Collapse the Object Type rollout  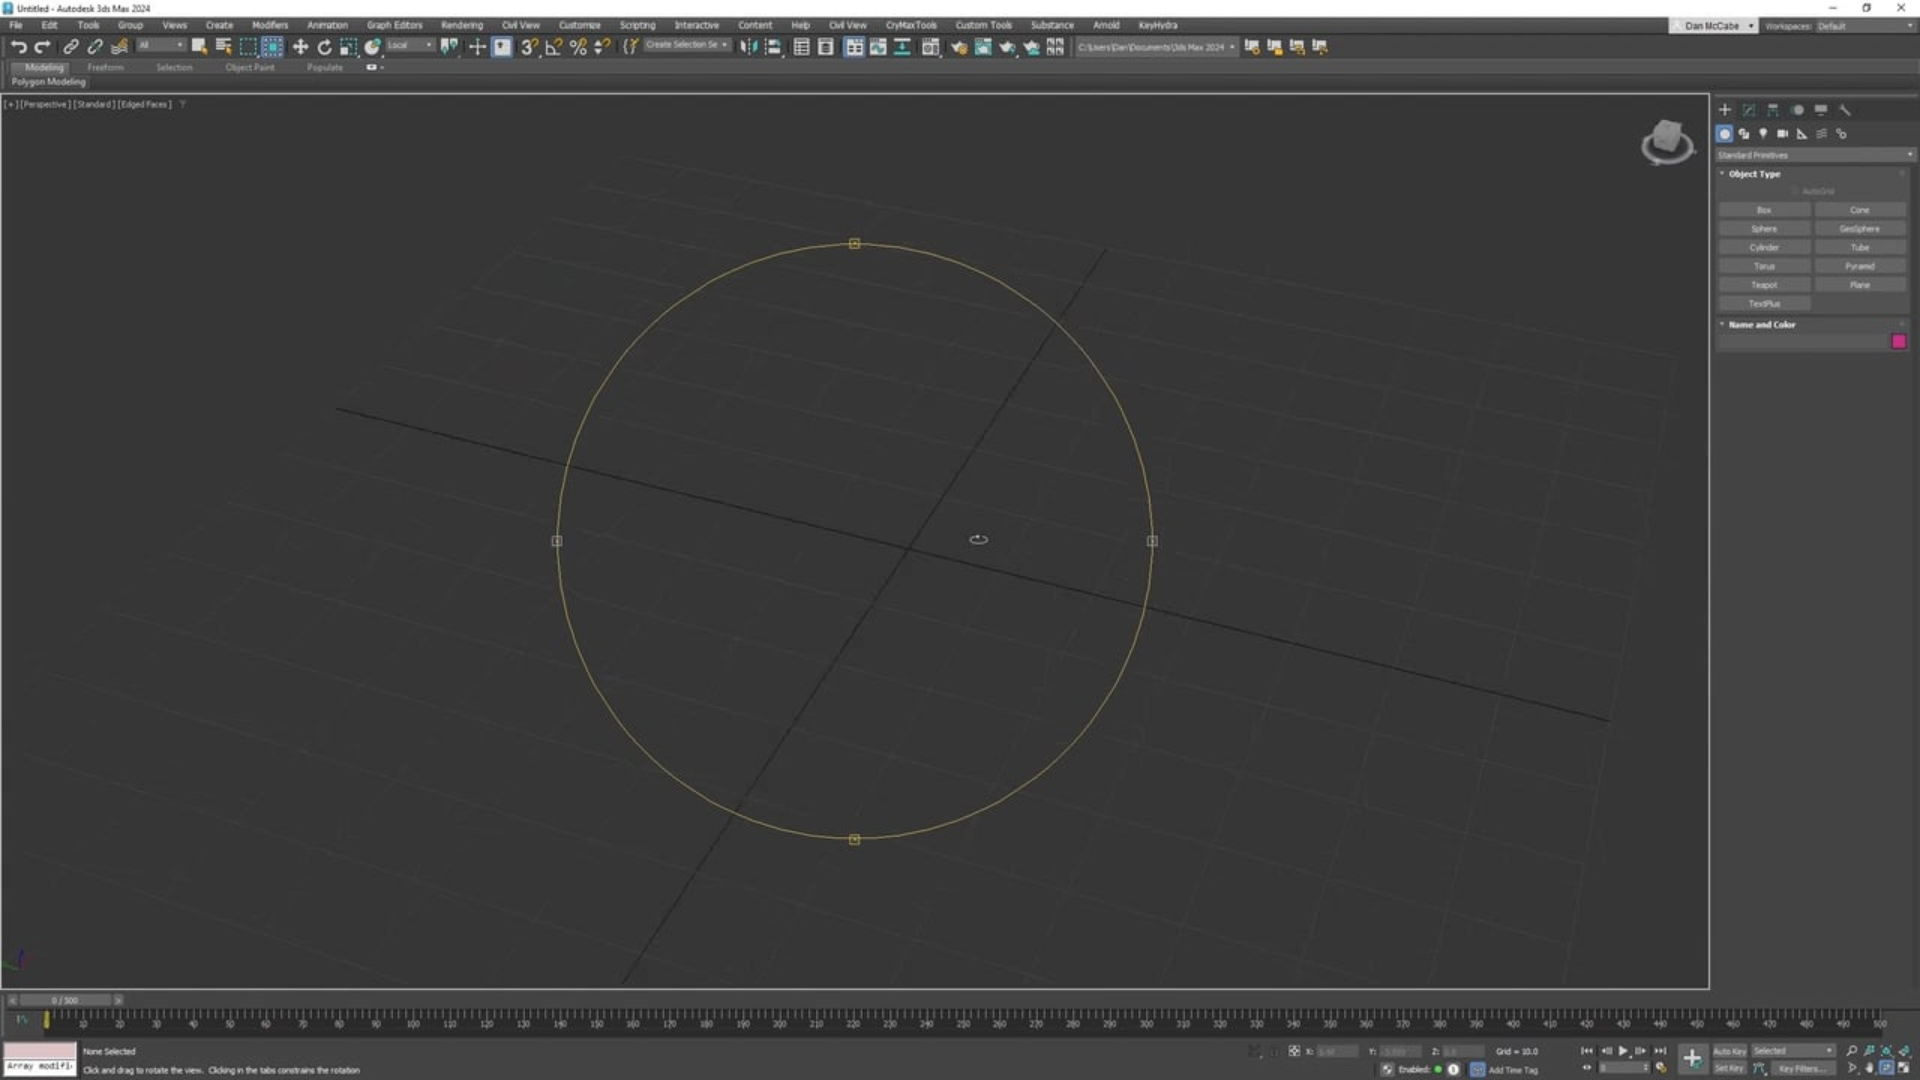click(x=1754, y=174)
